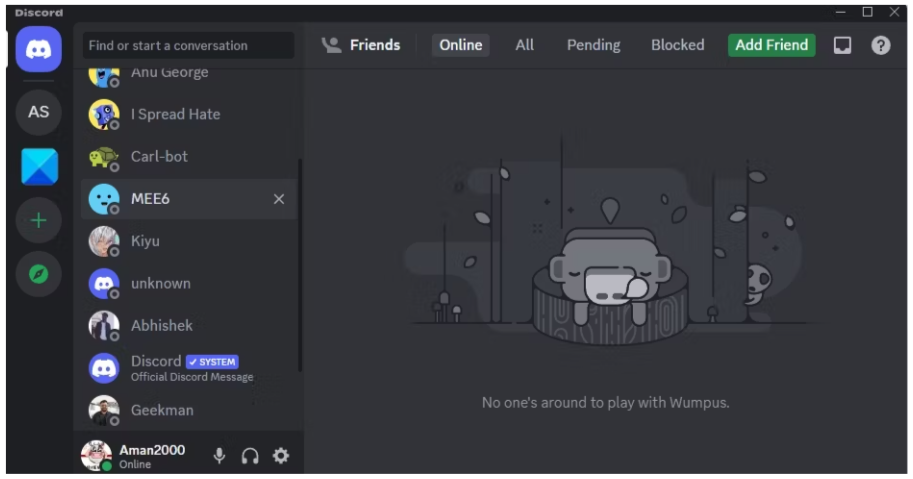The height and width of the screenshot is (479, 913).
Task: Open the Blocked users tab
Action: pyautogui.click(x=677, y=45)
